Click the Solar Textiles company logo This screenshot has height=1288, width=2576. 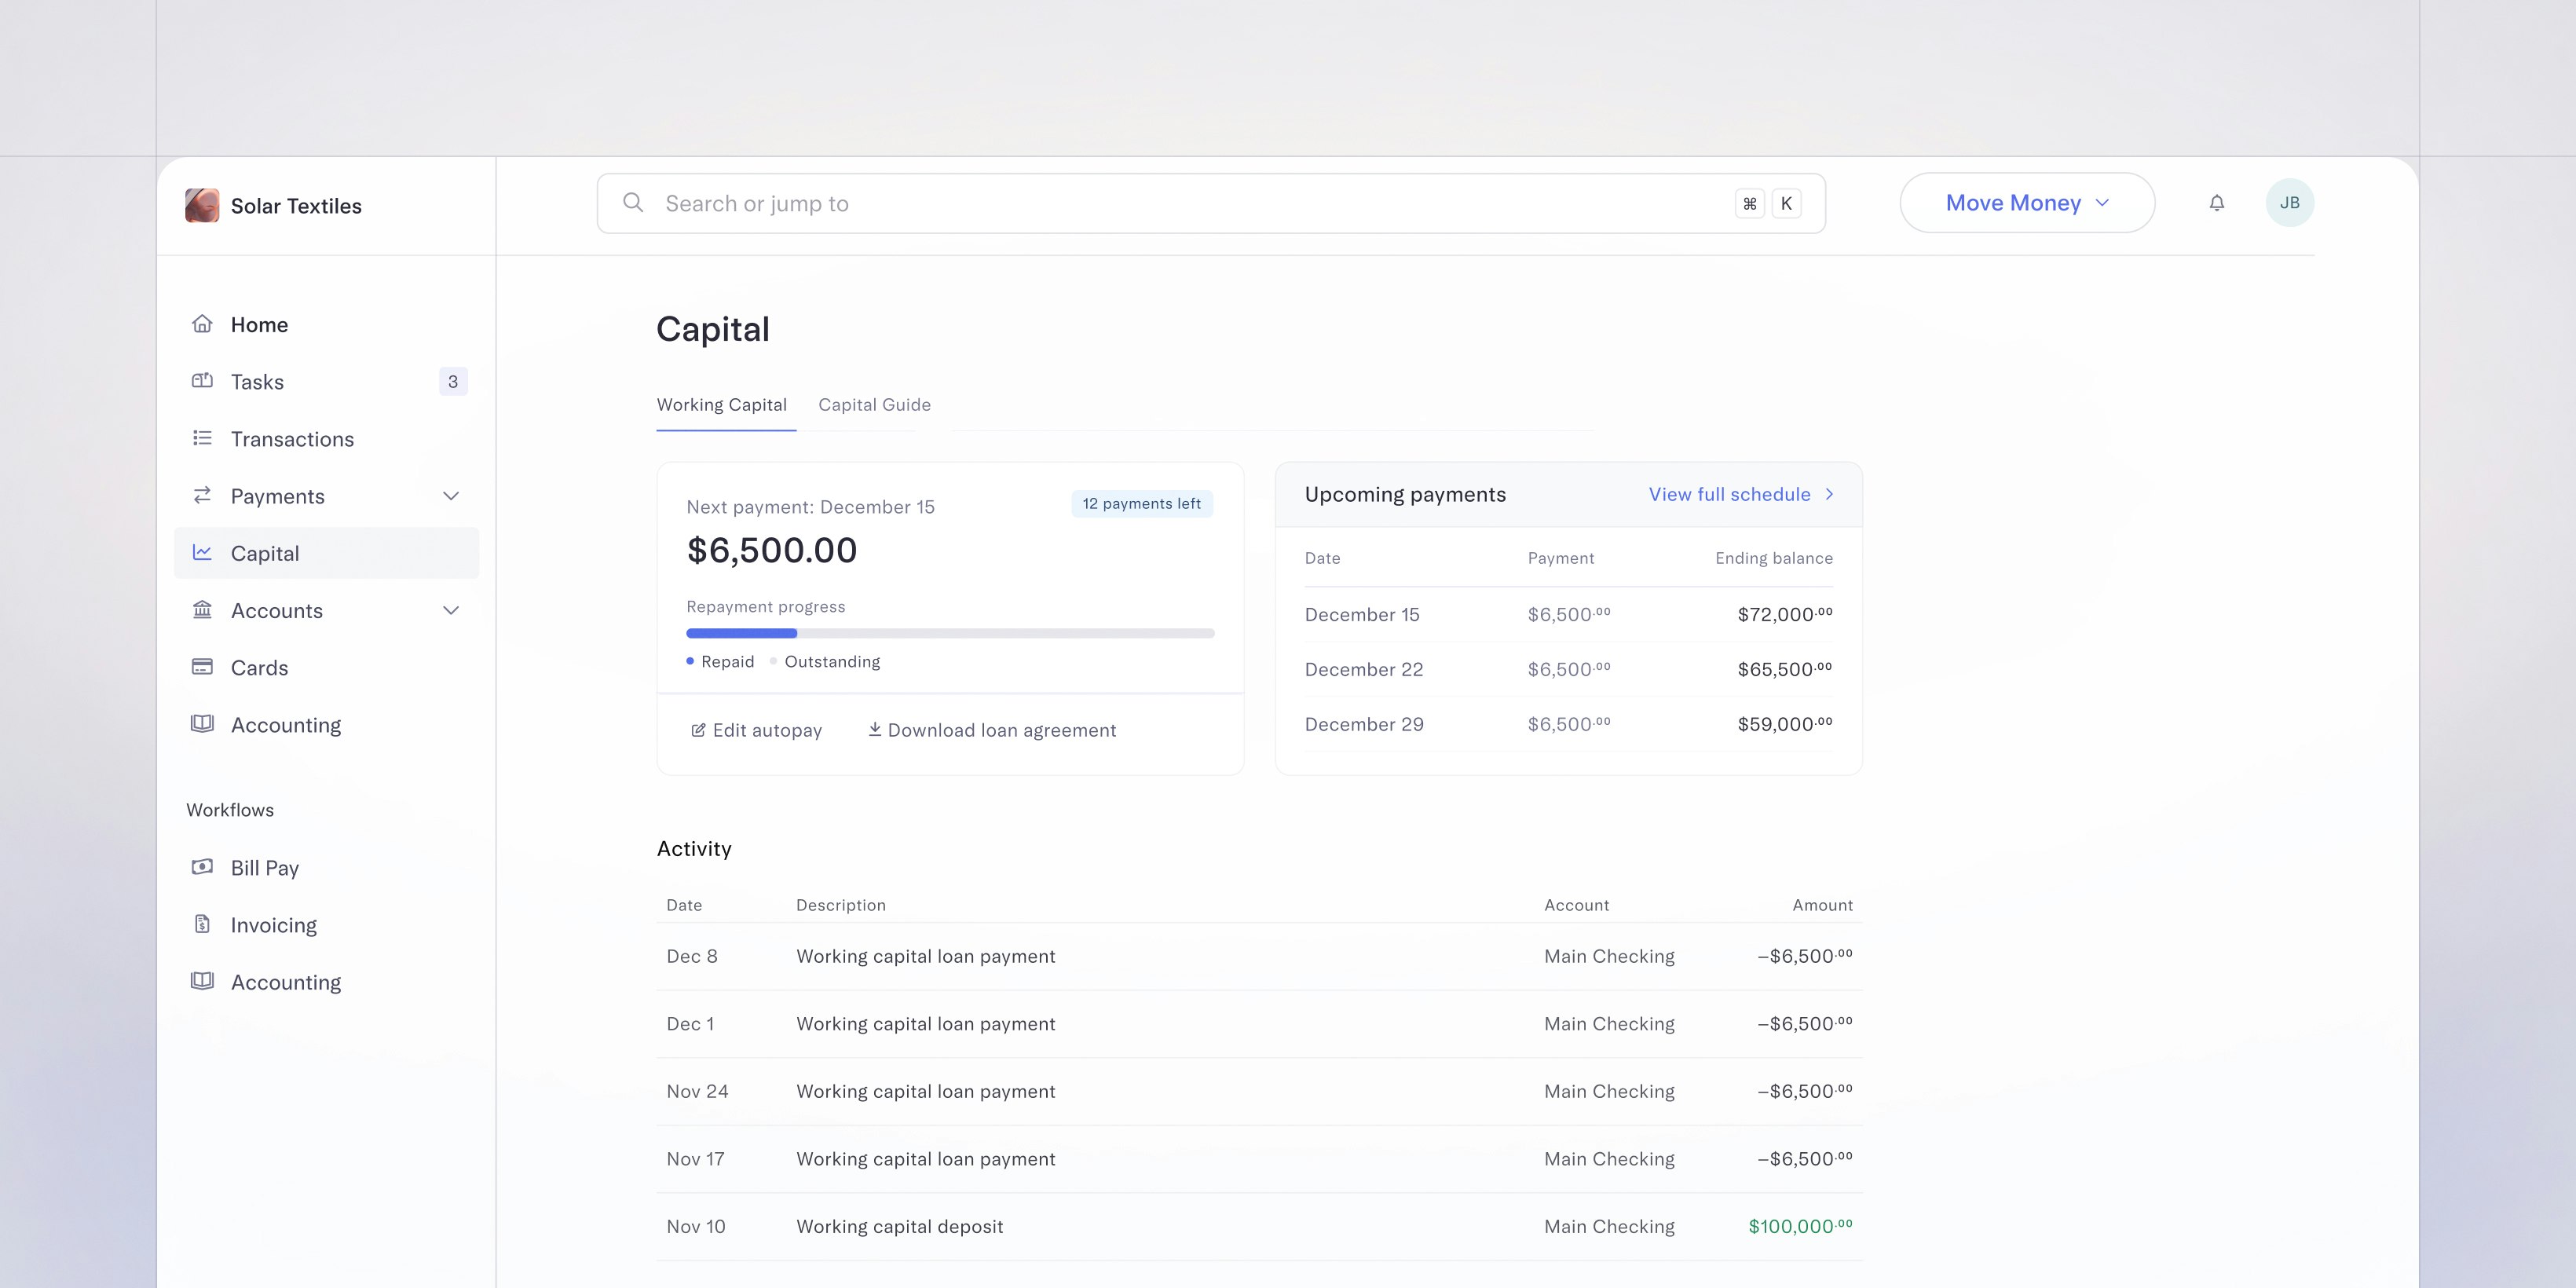202,206
